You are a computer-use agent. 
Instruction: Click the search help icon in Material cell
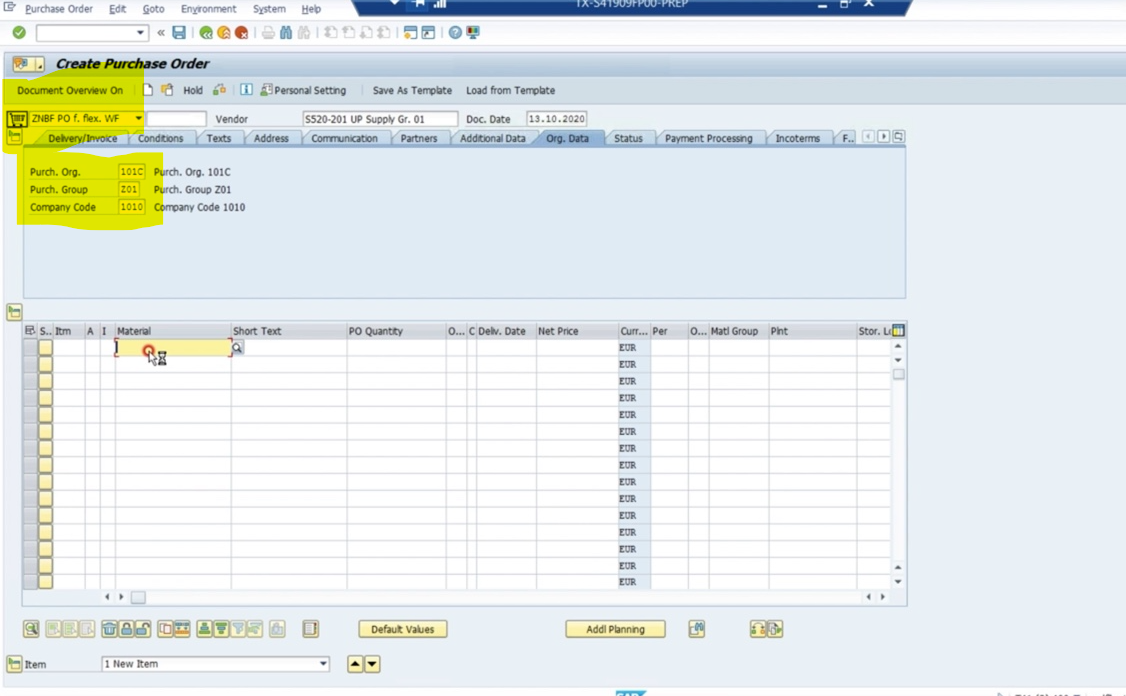click(x=237, y=348)
